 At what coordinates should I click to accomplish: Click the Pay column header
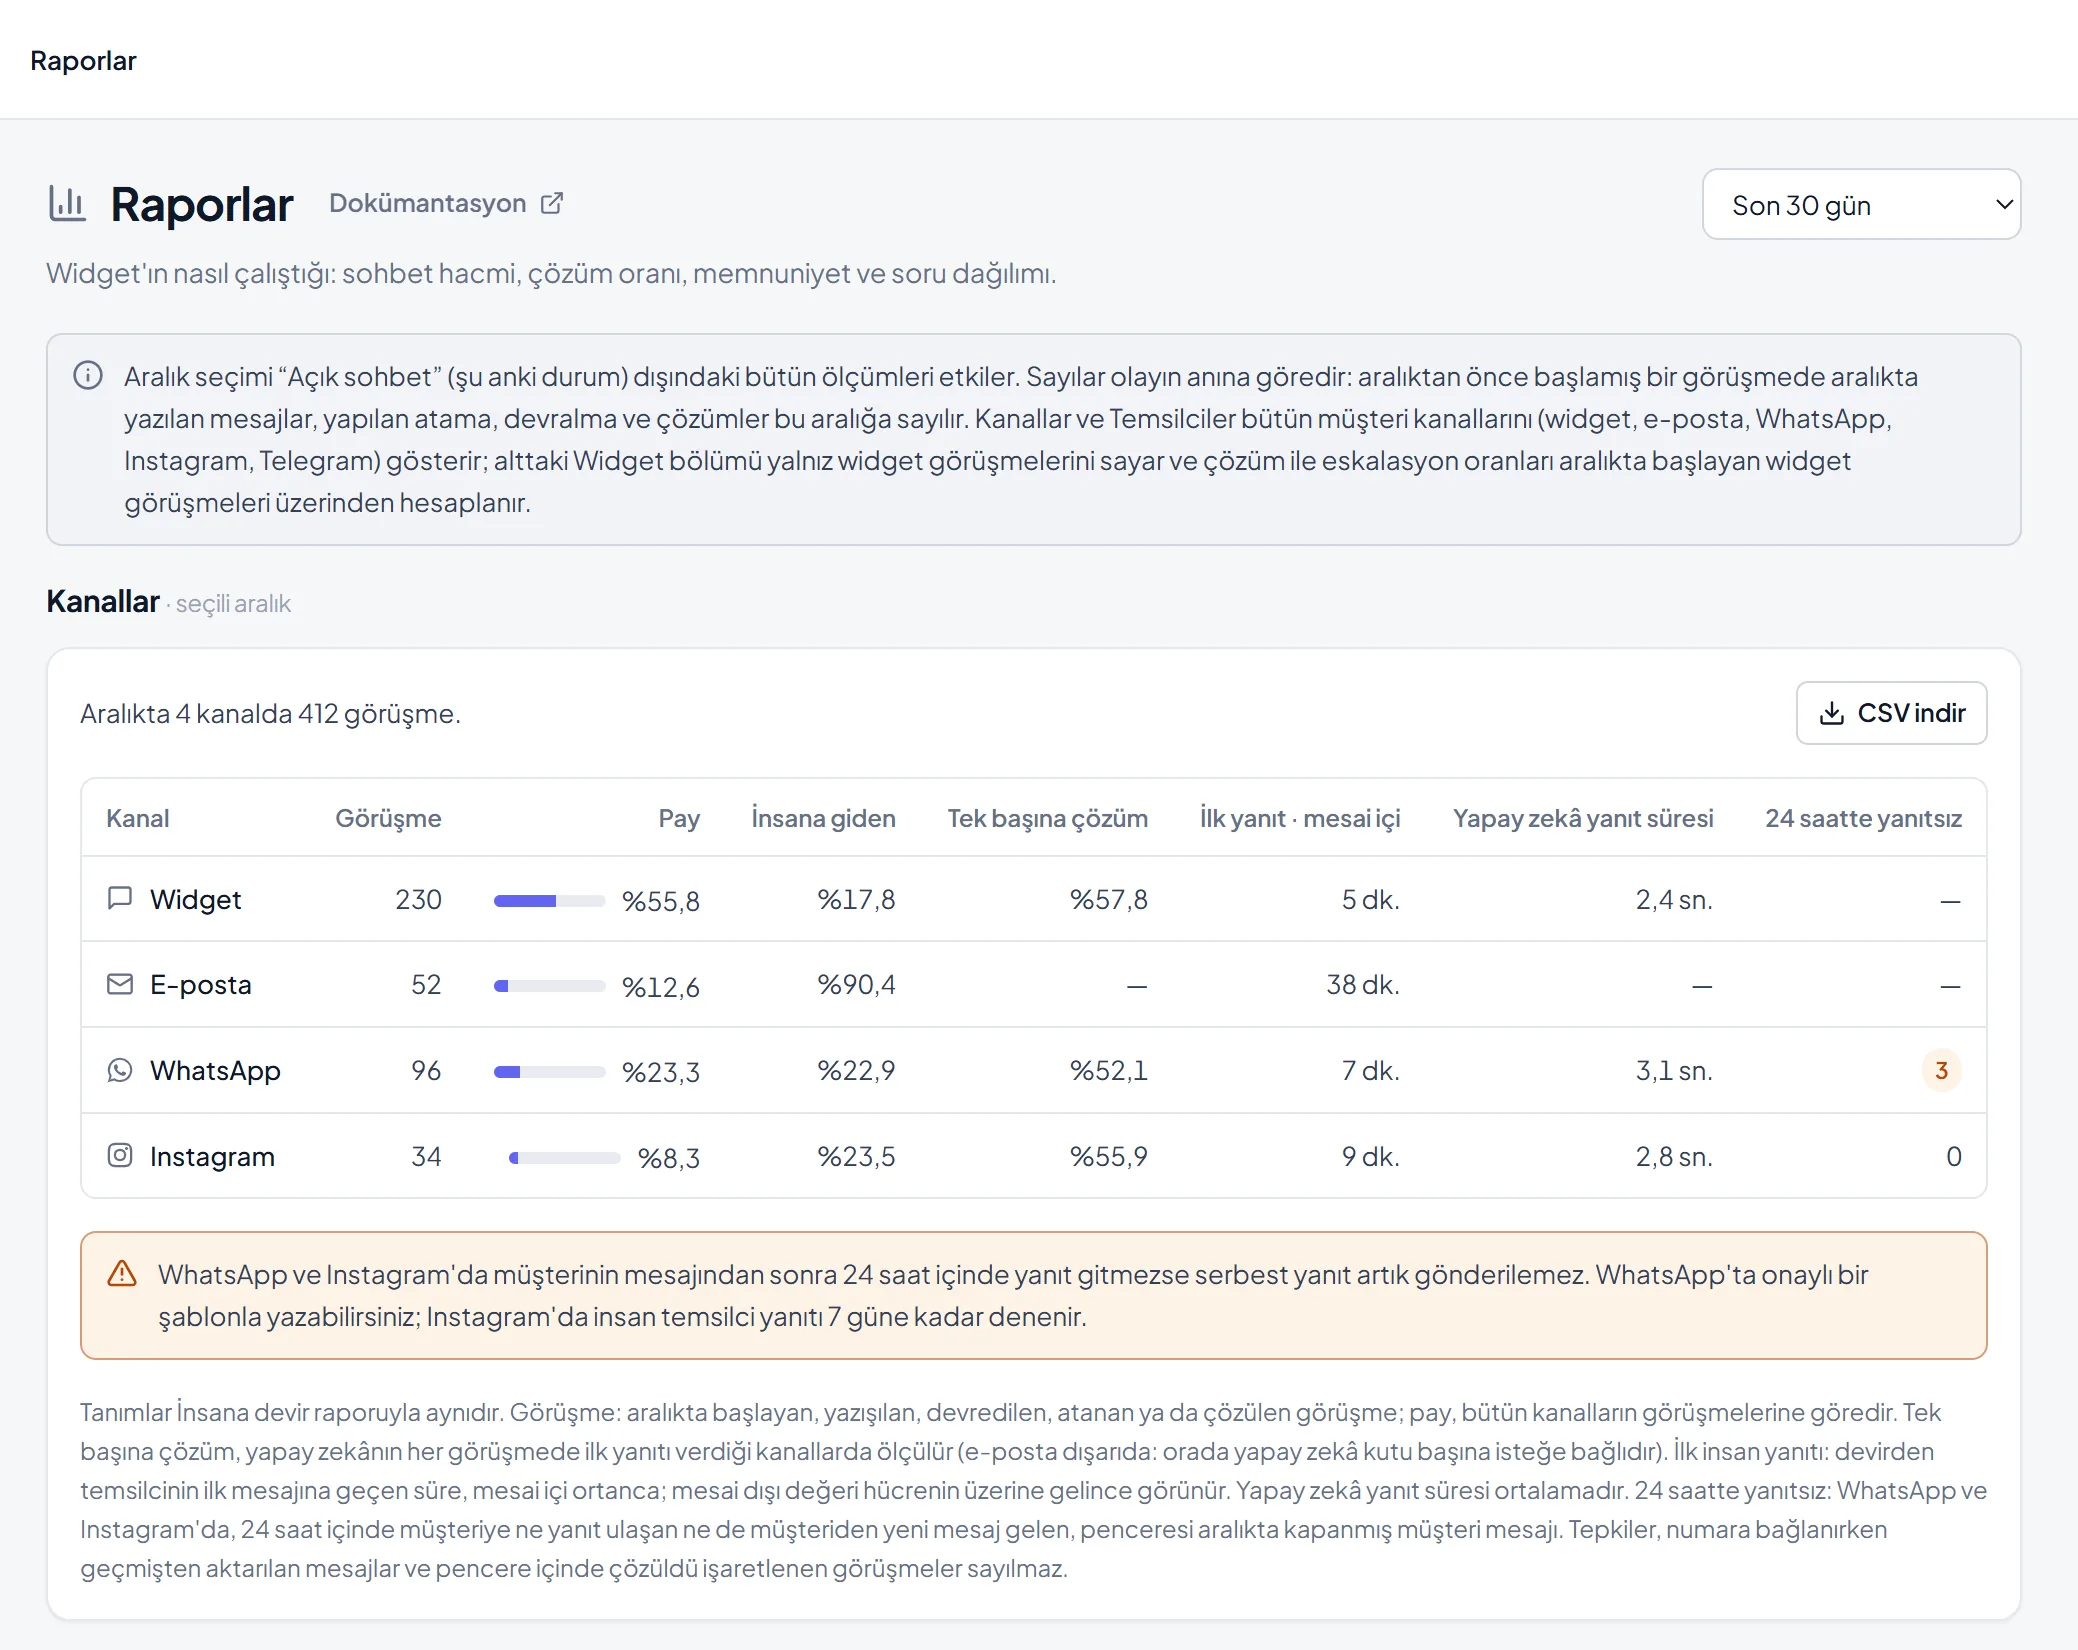[679, 818]
